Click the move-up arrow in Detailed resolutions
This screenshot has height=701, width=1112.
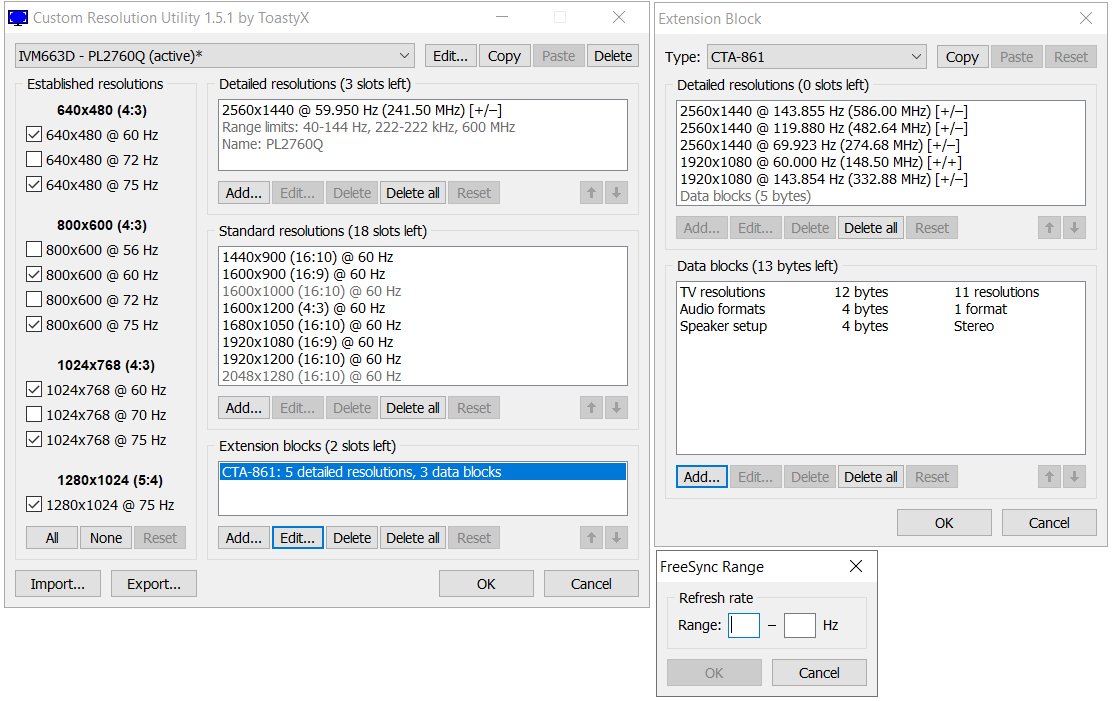pos(592,193)
